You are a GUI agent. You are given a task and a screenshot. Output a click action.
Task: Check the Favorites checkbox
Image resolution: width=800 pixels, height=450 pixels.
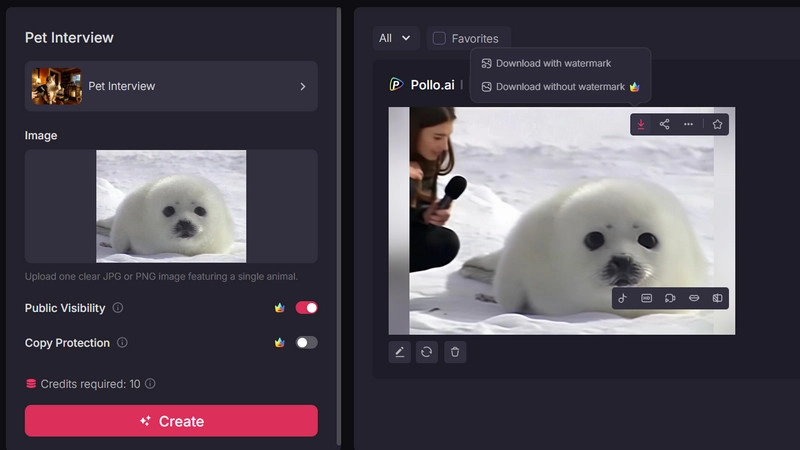click(x=439, y=38)
